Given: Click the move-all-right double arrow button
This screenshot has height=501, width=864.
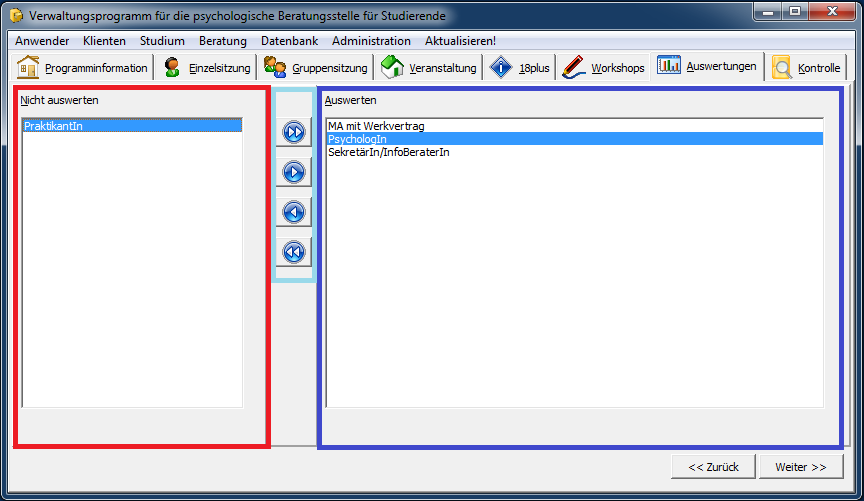Looking at the screenshot, I should [293, 132].
